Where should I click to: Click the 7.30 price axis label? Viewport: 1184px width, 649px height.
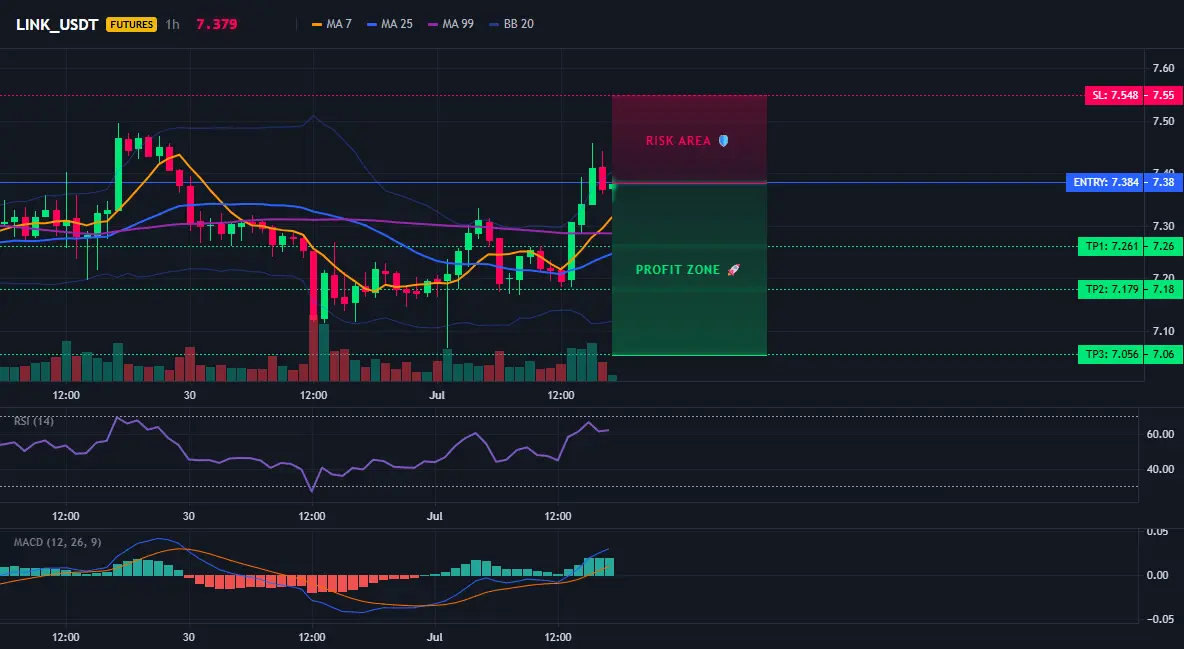[1163, 226]
